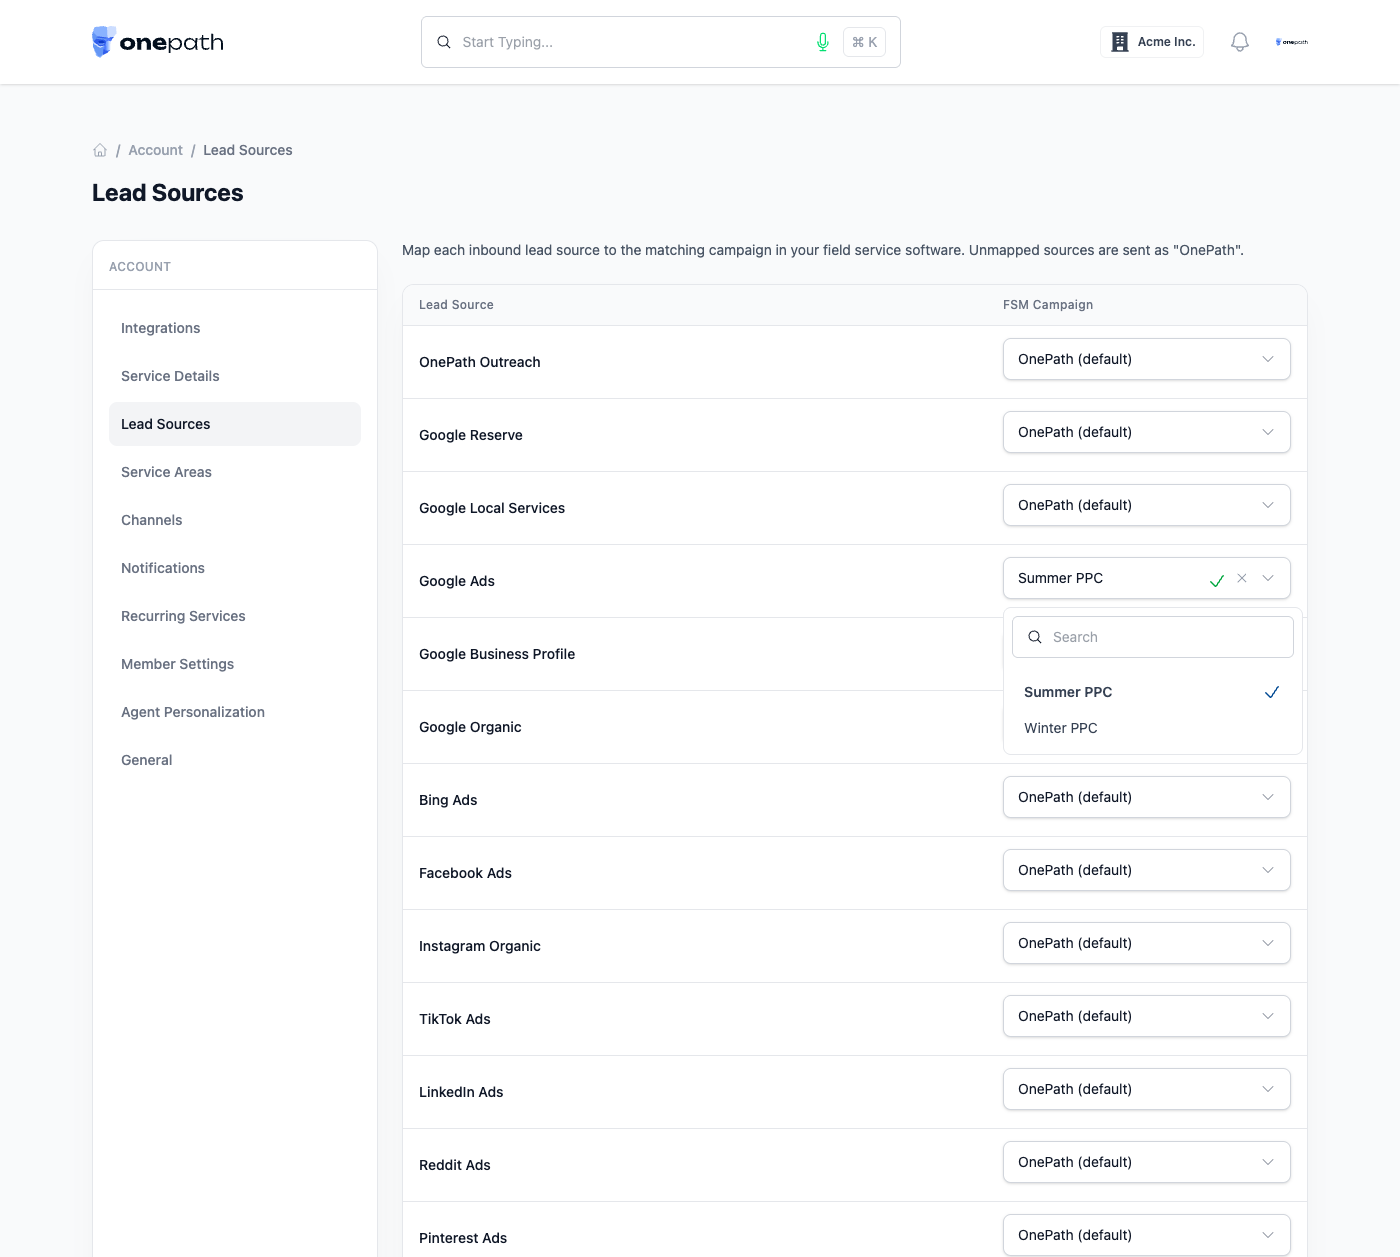Collapse the Google Ads Summer PPC dropdown

tap(1268, 578)
